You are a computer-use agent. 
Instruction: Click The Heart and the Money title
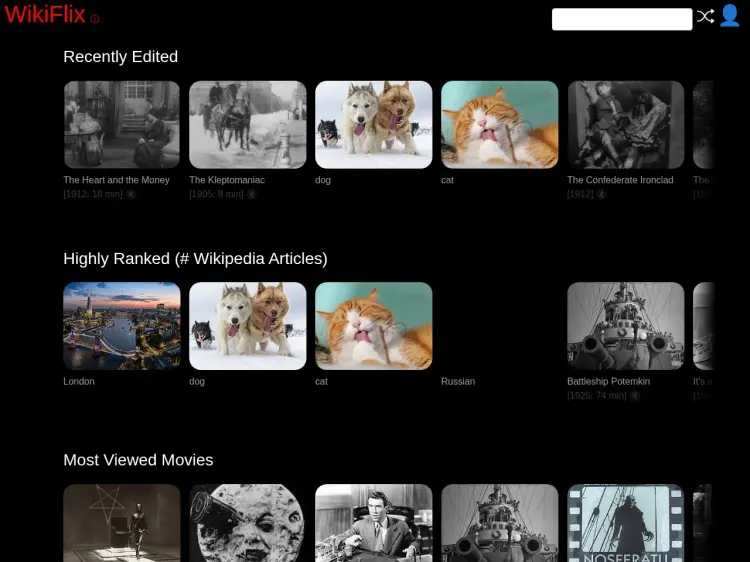coord(117,180)
